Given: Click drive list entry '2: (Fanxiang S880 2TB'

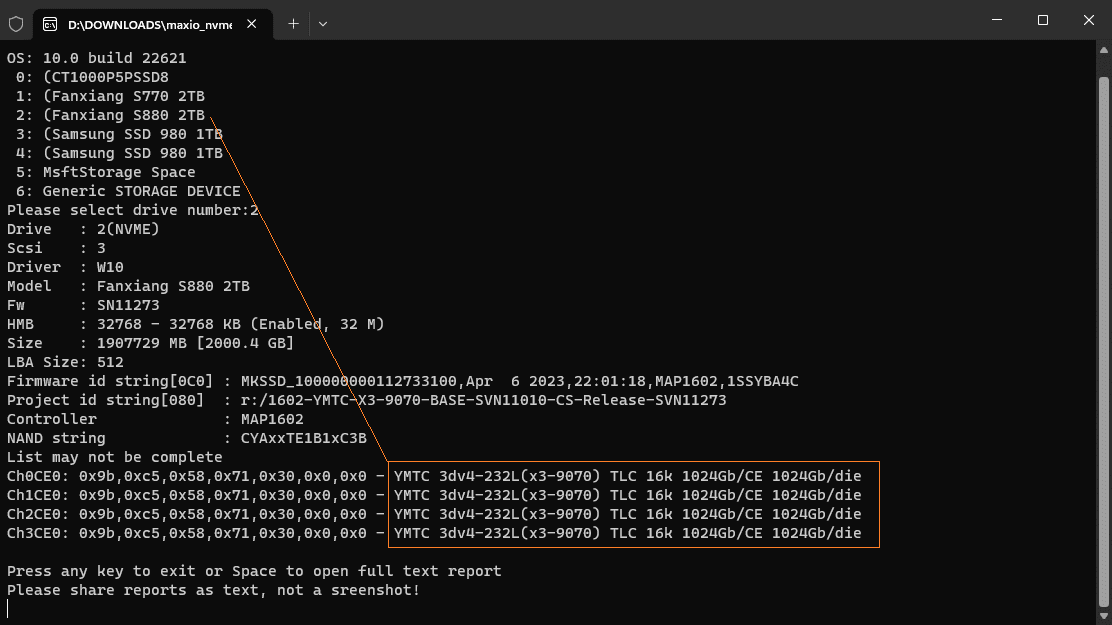Looking at the screenshot, I should pyautogui.click(x=110, y=115).
